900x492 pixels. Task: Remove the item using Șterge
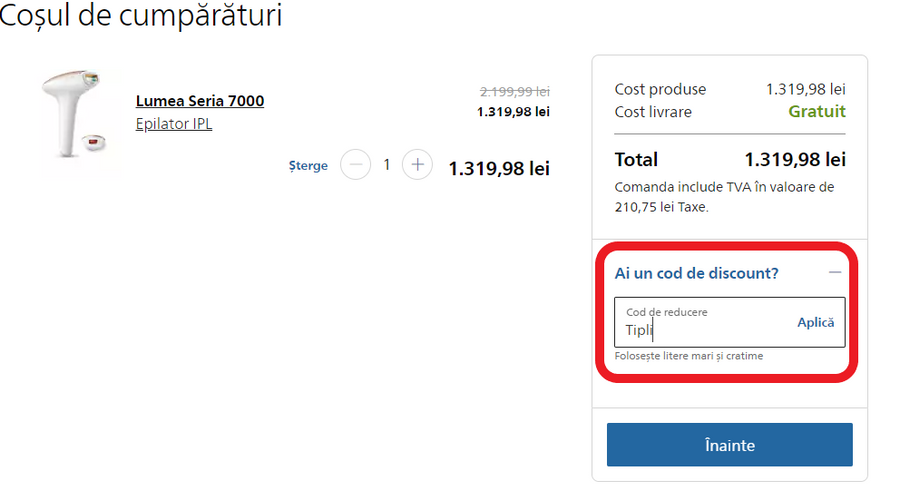tap(308, 166)
